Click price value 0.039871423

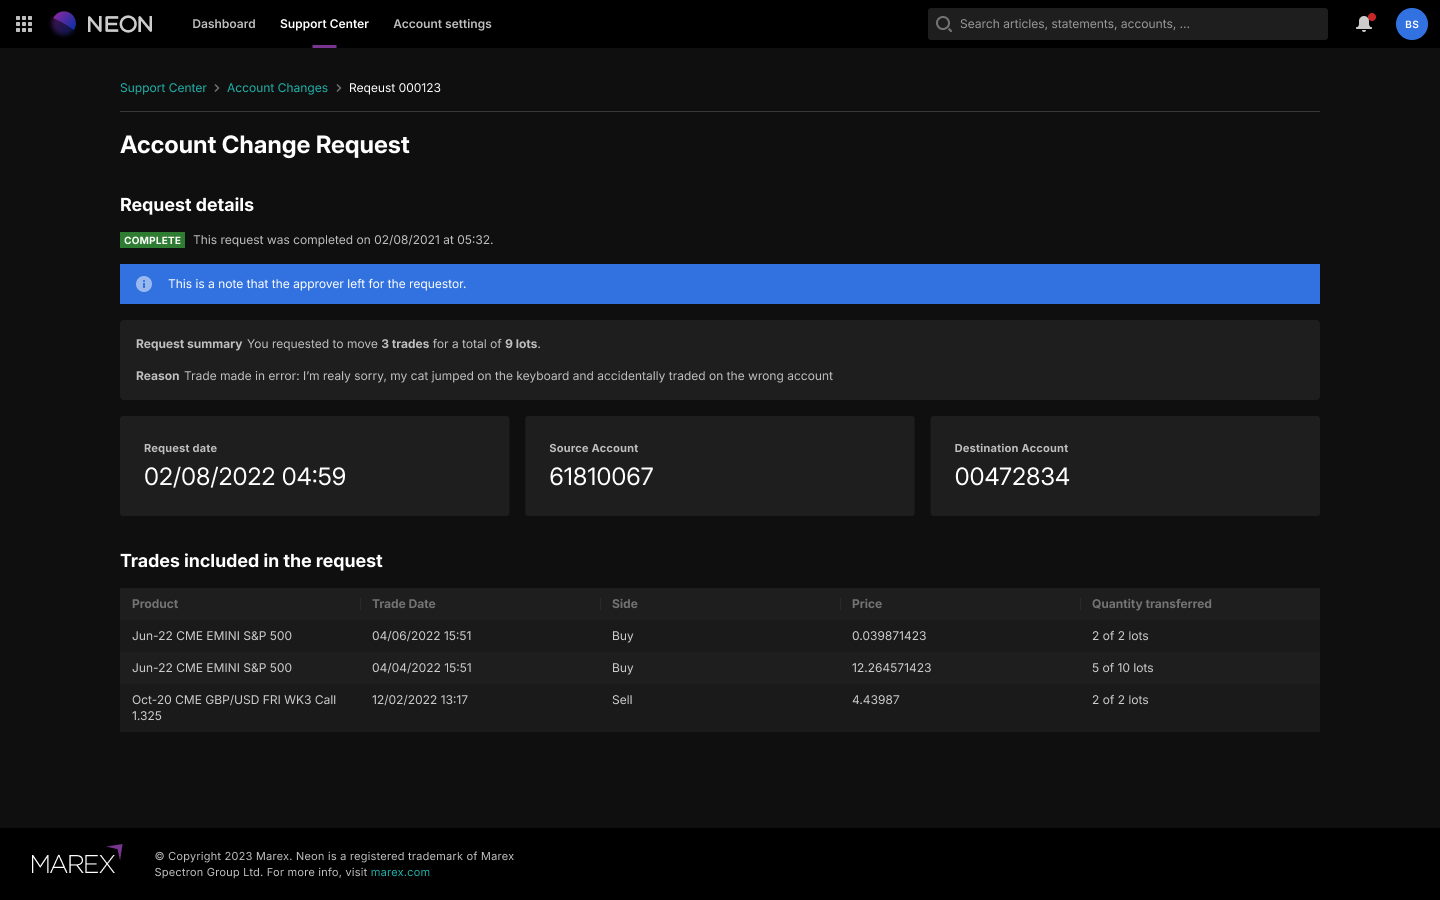(x=889, y=636)
